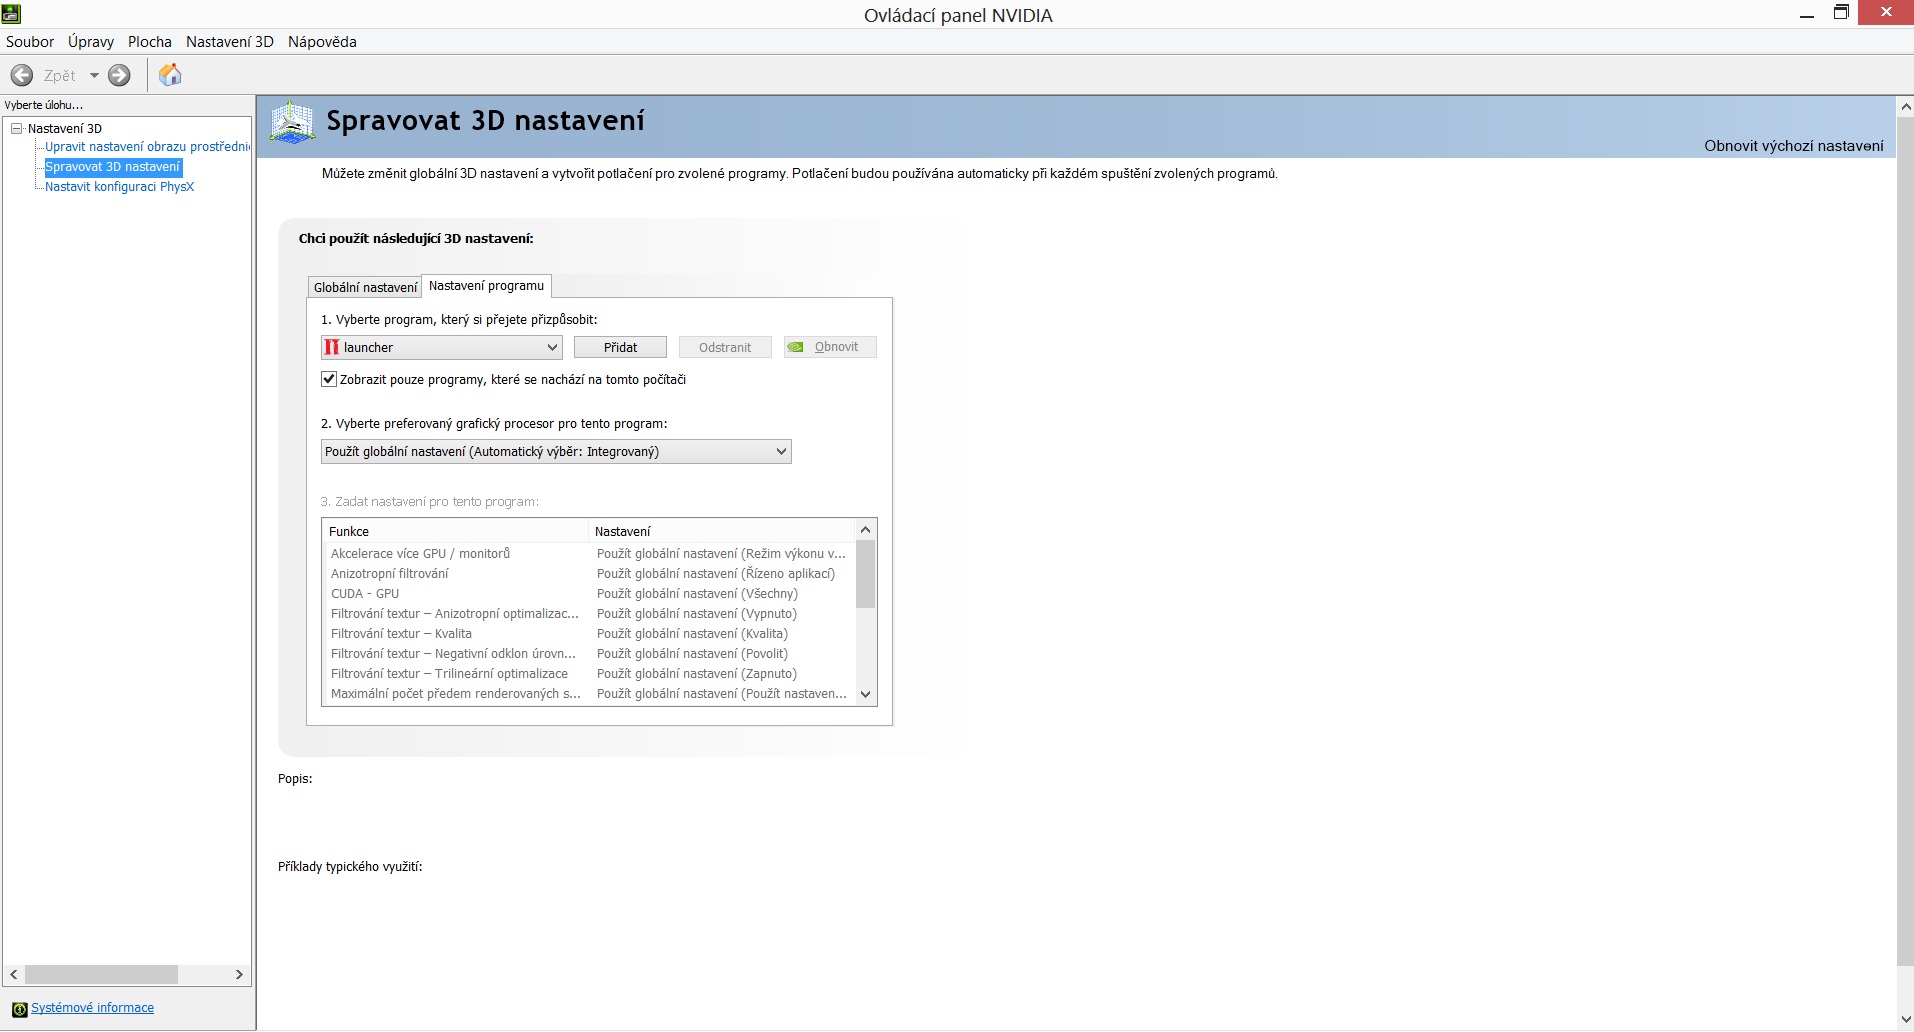Screen dimensions: 1914x1032
Task: Open the preferred graphics processor dropdown
Action: pos(556,452)
